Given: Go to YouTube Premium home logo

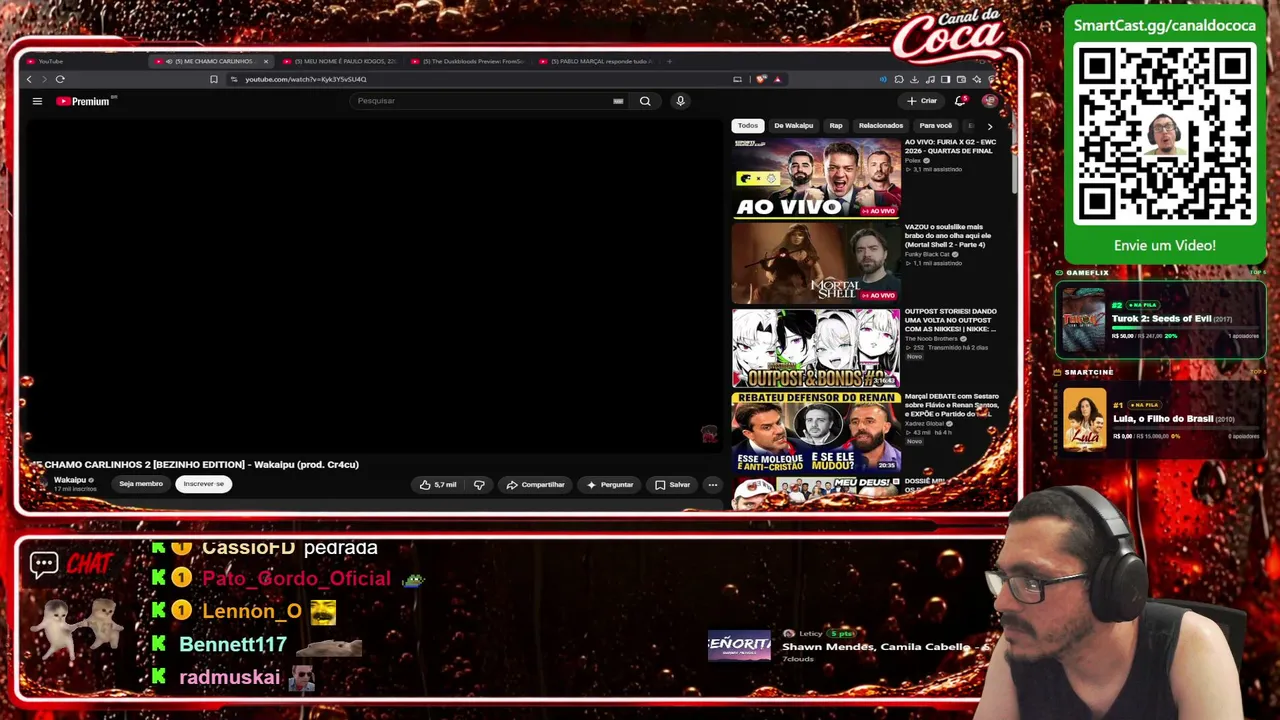Looking at the screenshot, I should 86,101.
